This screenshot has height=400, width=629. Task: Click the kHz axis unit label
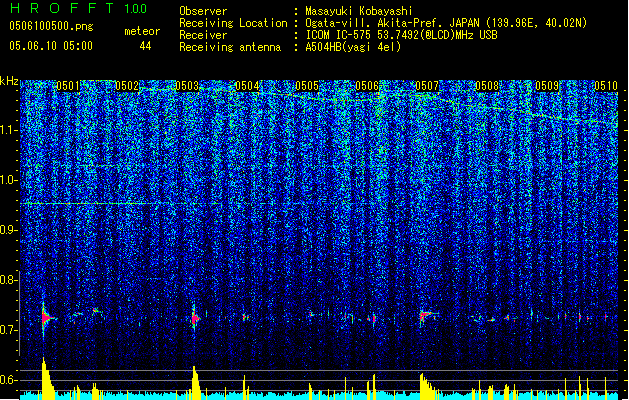coord(9,81)
